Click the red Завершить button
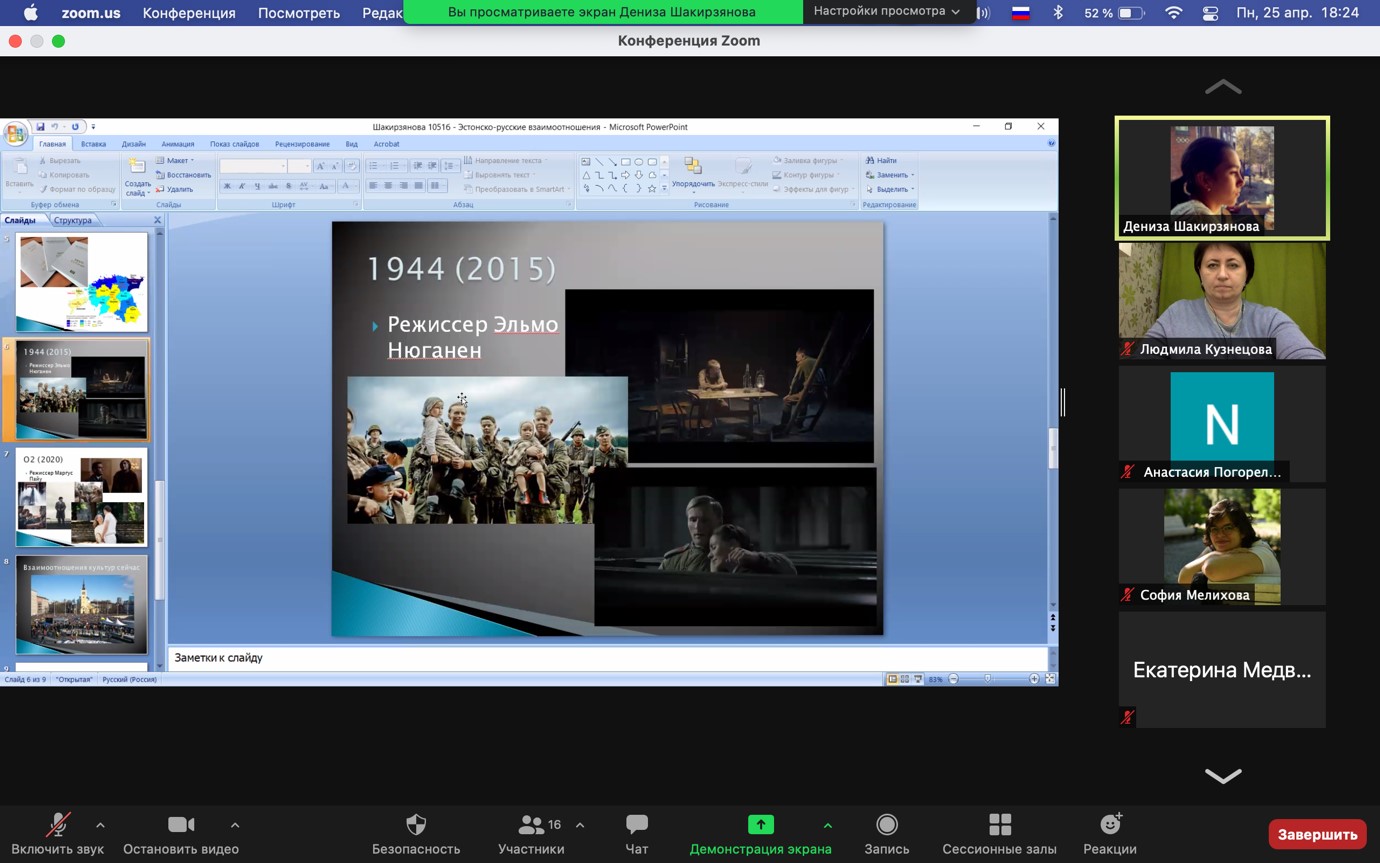Viewport: 1380px width, 863px height. point(1317,834)
